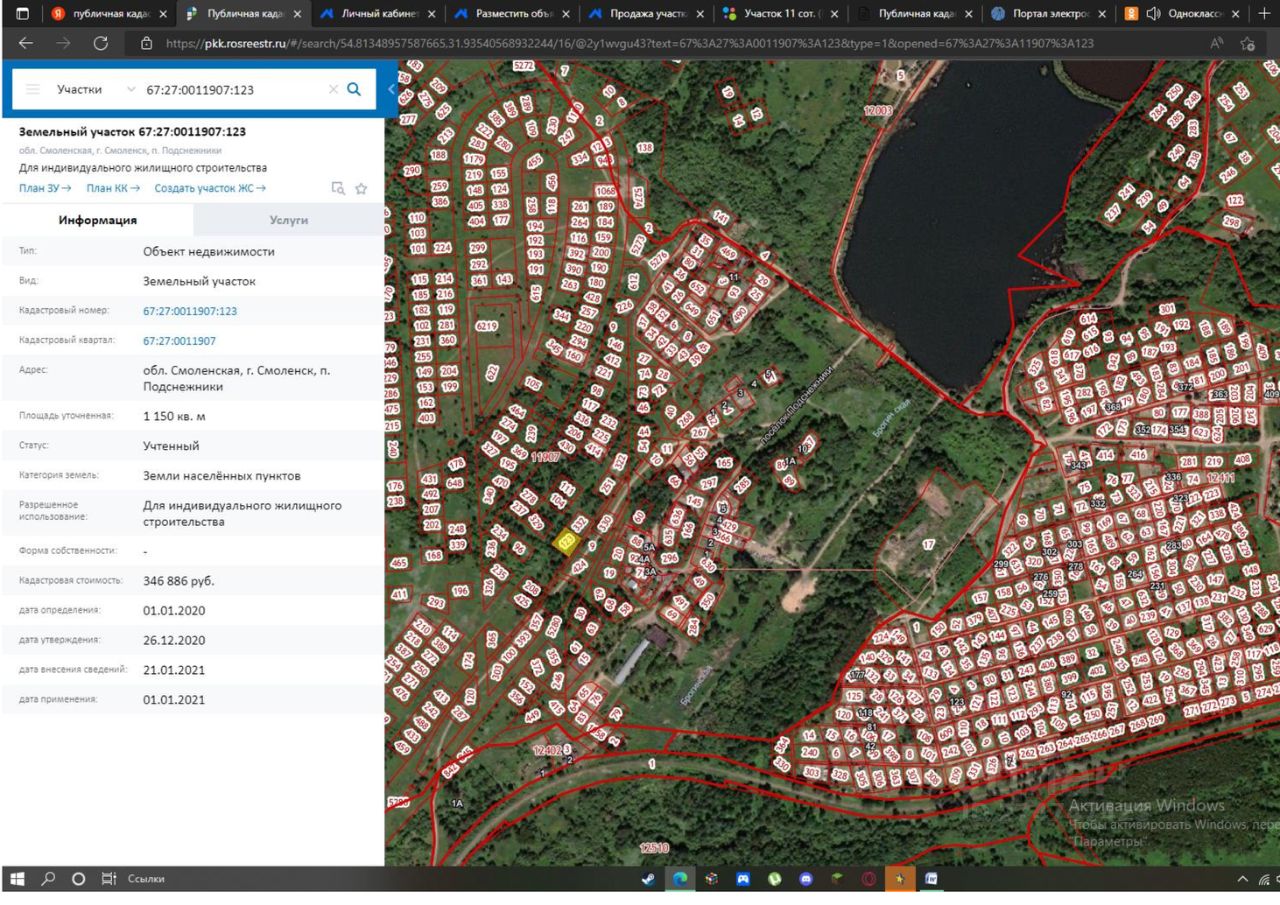Expand the Участки search type dropdown
Image resolution: width=1280 pixels, height=905 pixels.
tap(131, 89)
